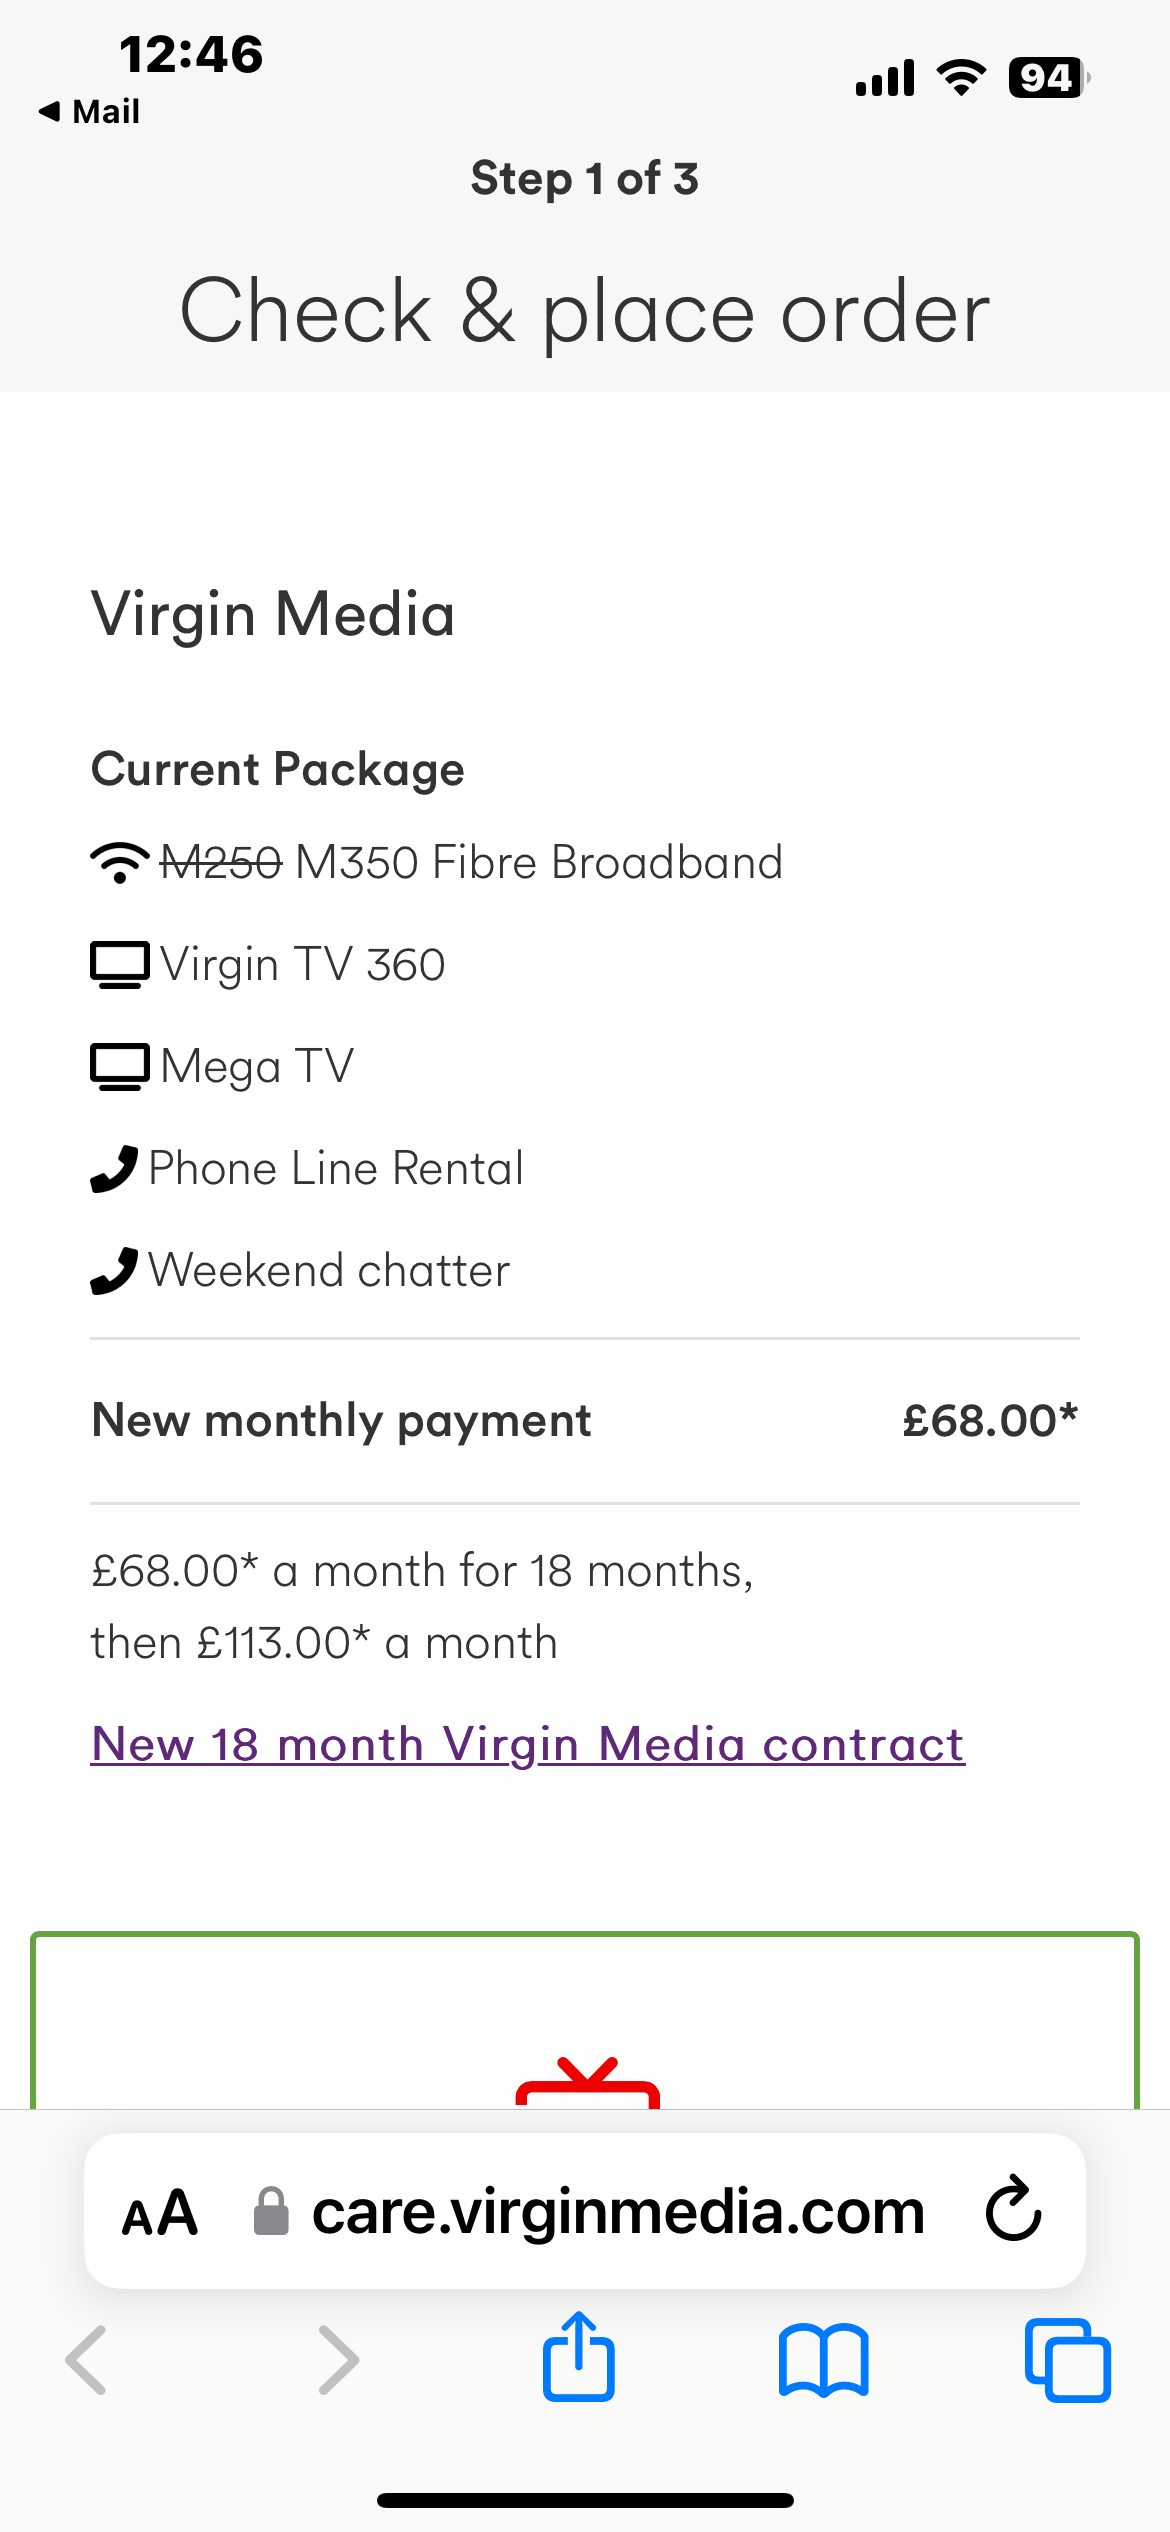Go forward with the right chevron
The width and height of the screenshot is (1170, 2532).
point(338,2360)
